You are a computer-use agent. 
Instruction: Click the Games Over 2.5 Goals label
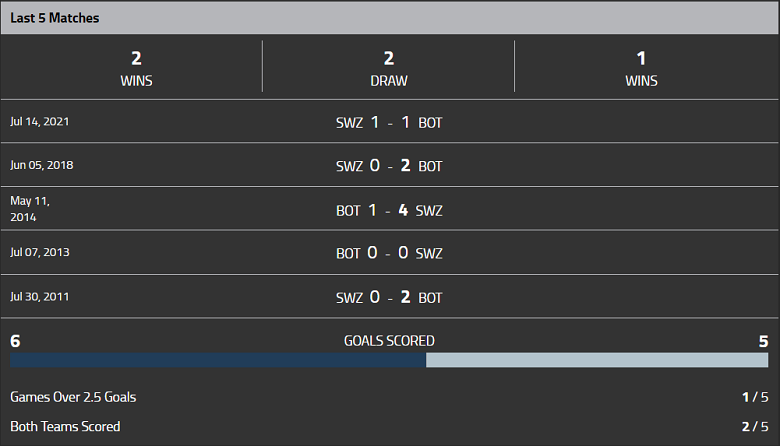tap(73, 397)
